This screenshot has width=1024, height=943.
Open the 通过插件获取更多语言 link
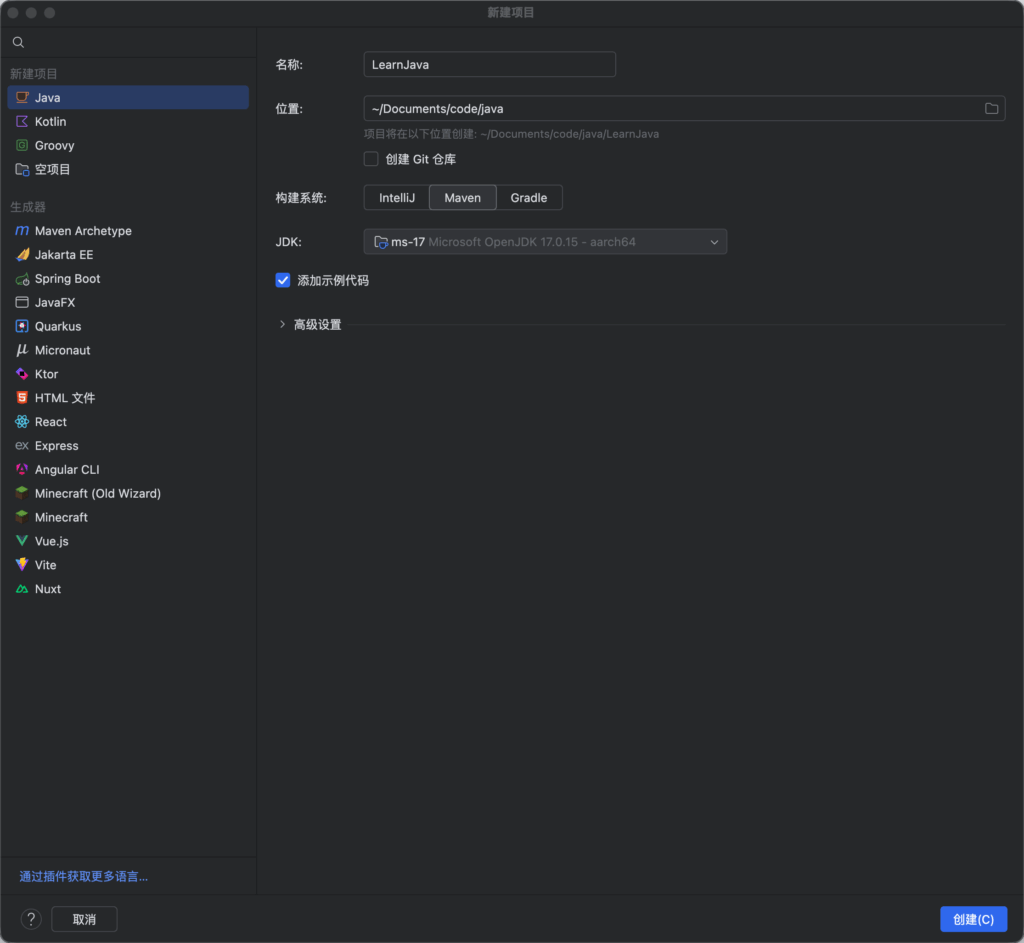pyautogui.click(x=84, y=876)
